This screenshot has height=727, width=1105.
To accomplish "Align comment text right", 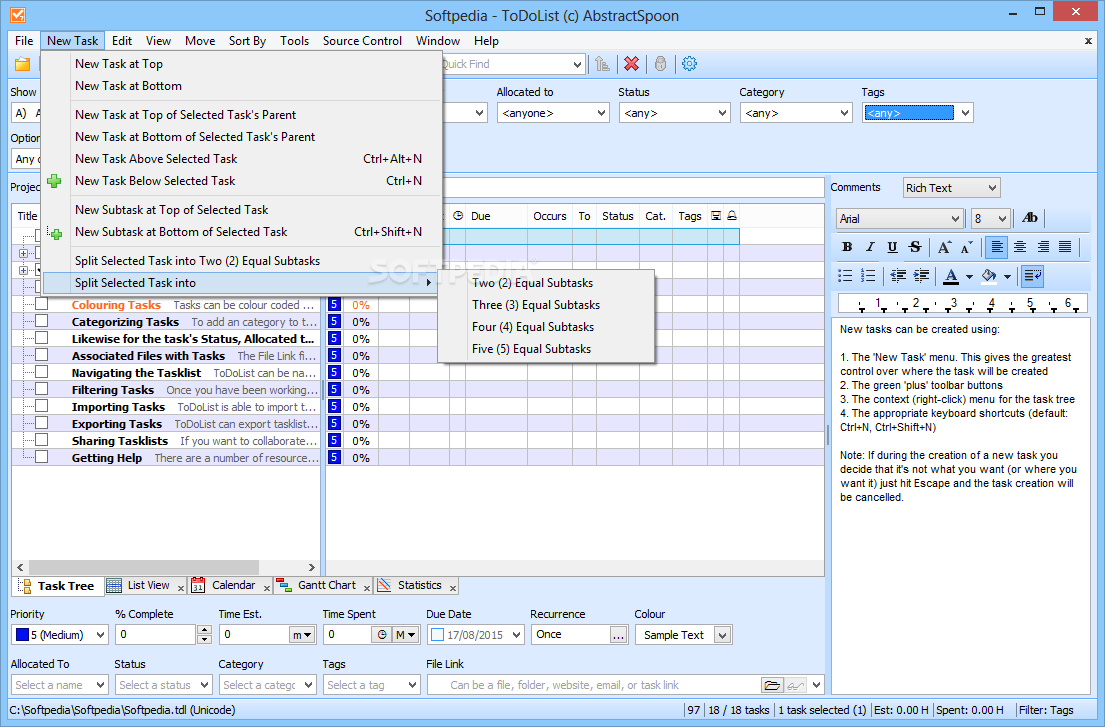I will pyautogui.click(x=1043, y=247).
